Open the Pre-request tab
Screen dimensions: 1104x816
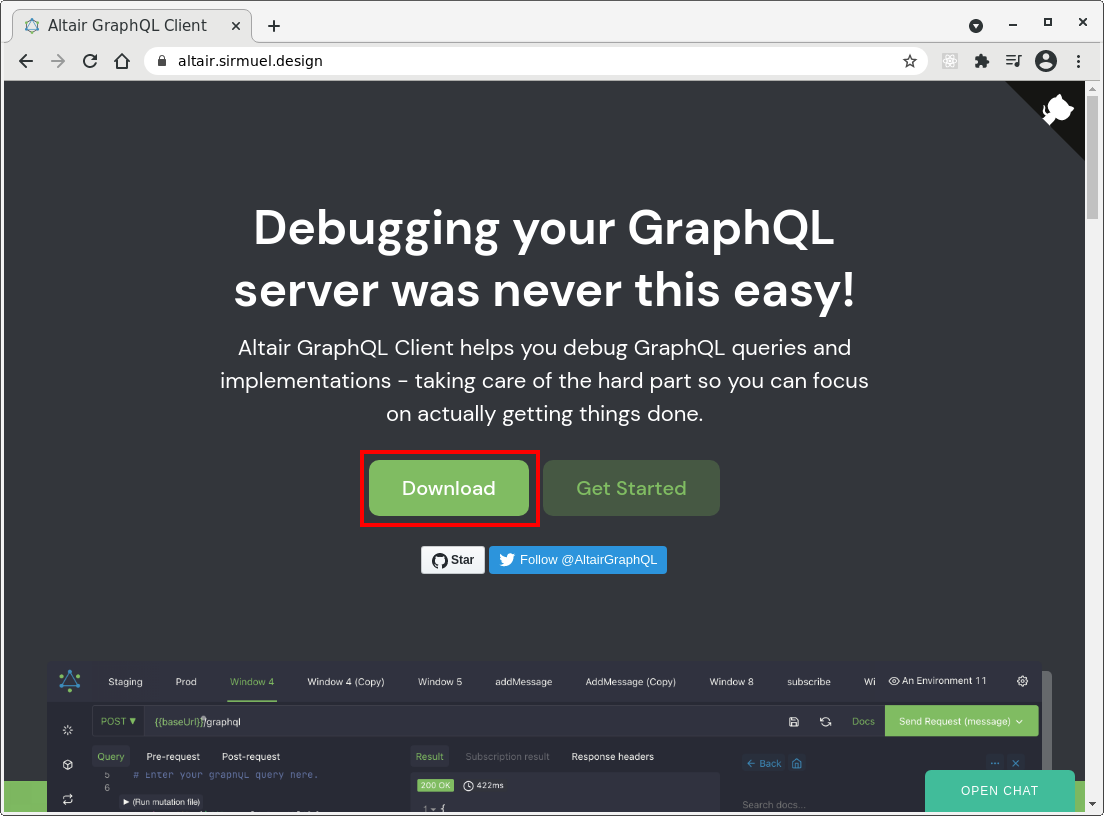pyautogui.click(x=173, y=757)
